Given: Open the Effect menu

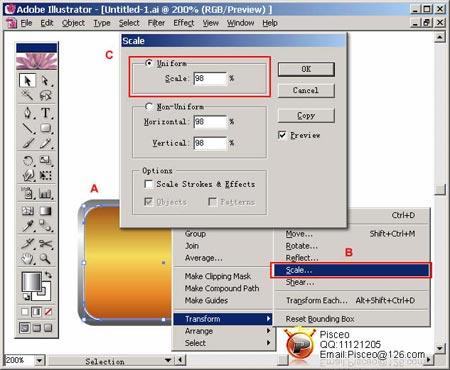Looking at the screenshot, I should (x=184, y=23).
